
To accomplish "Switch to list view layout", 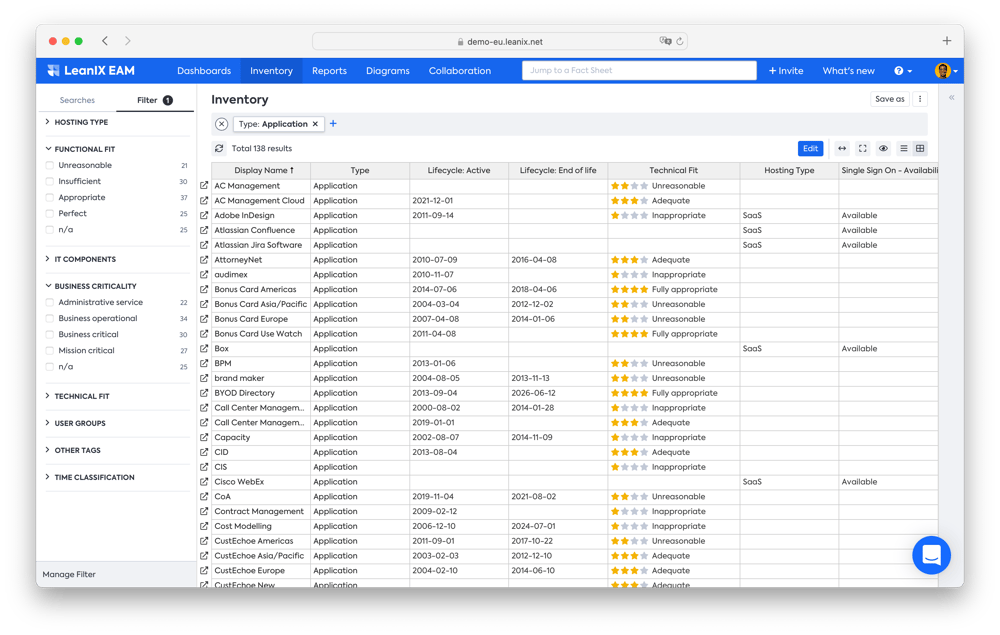I will [904, 148].
